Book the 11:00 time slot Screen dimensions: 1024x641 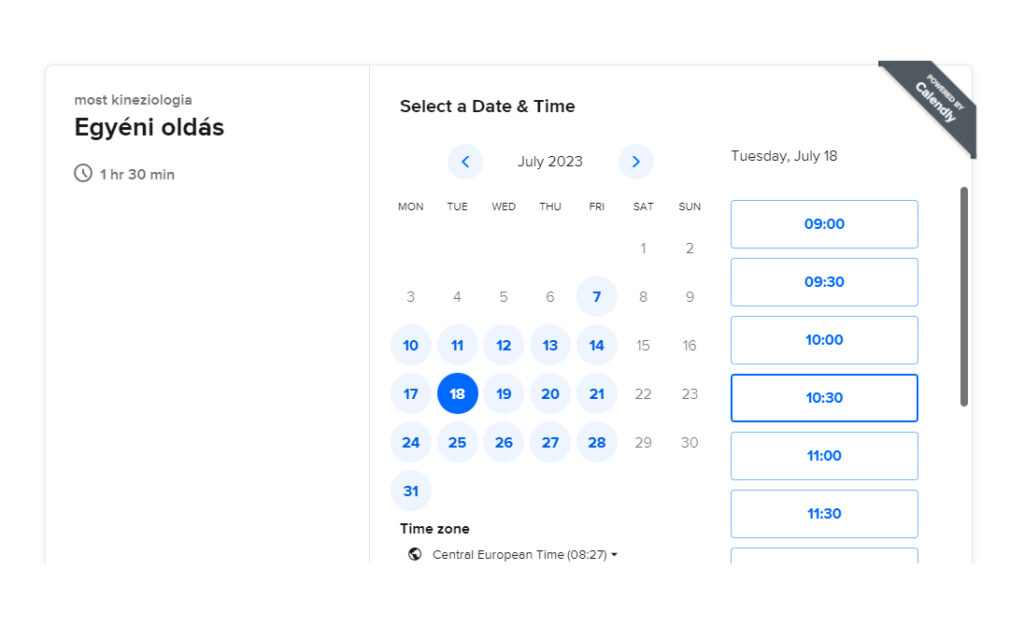[x=824, y=456]
